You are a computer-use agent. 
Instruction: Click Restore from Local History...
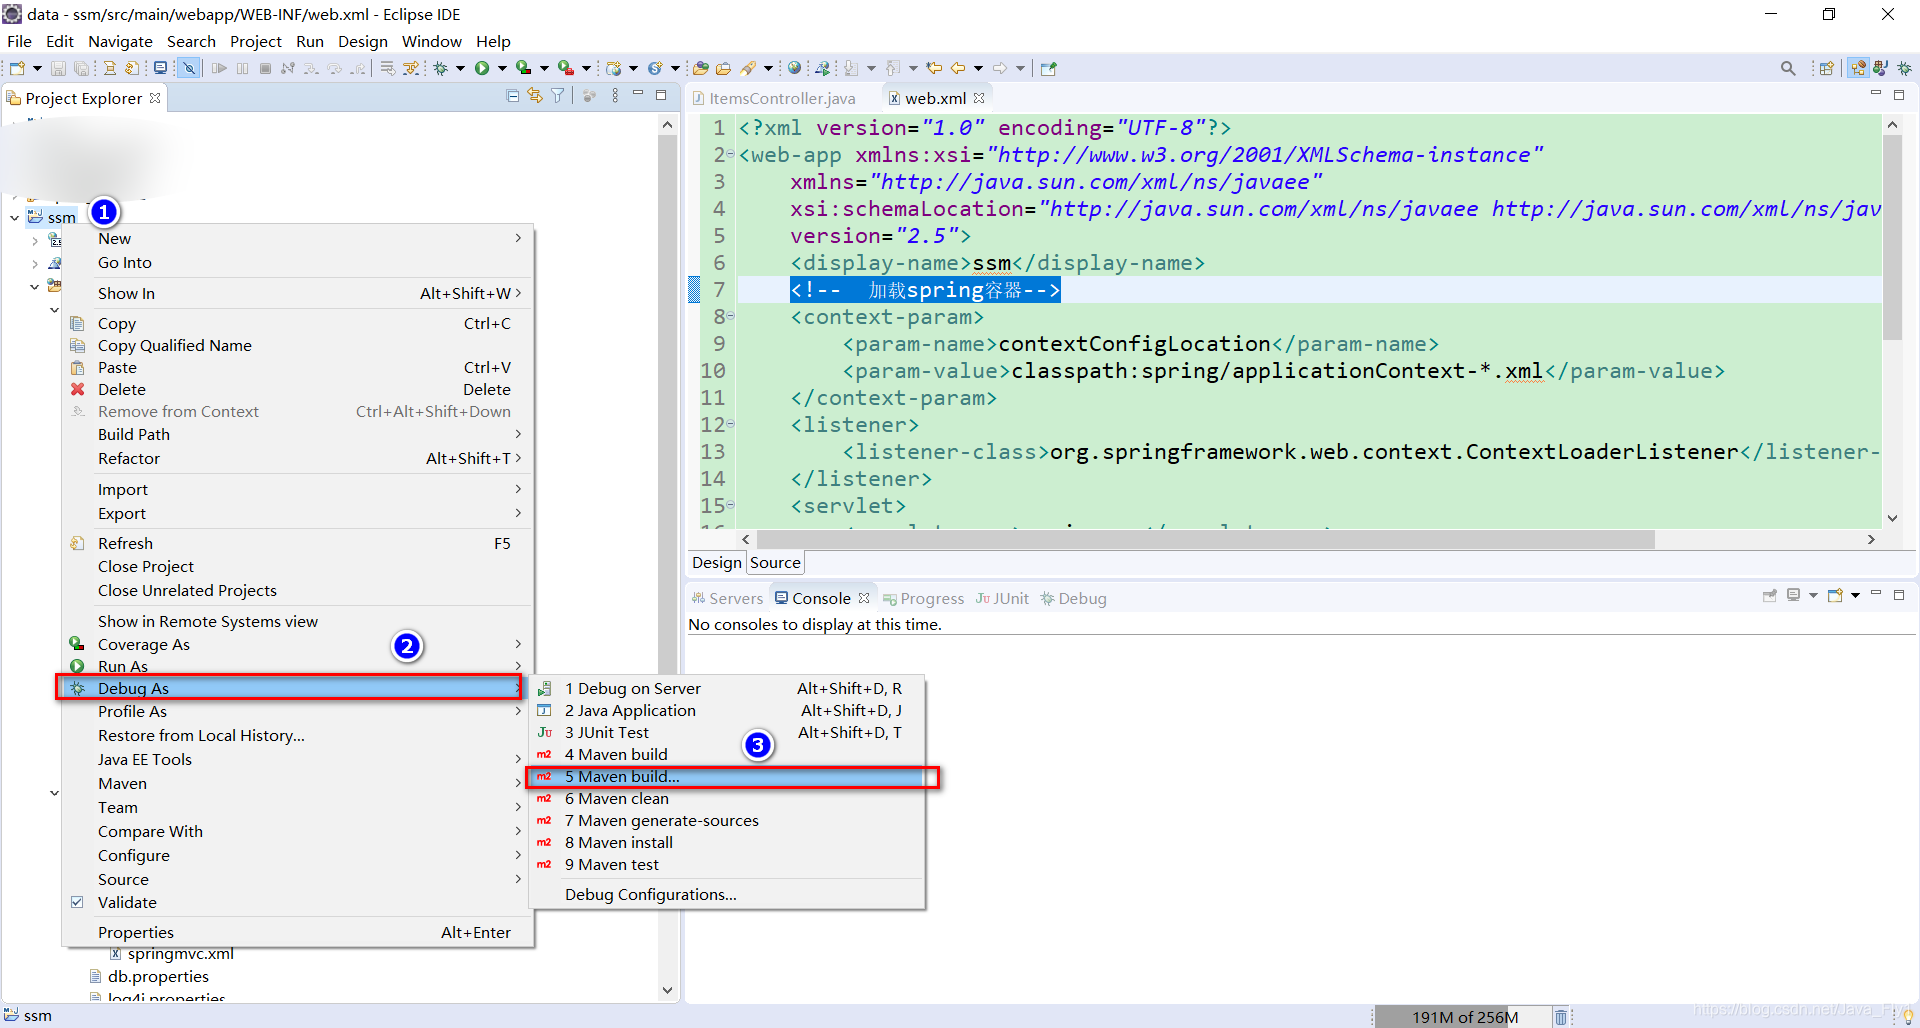[x=297, y=735]
